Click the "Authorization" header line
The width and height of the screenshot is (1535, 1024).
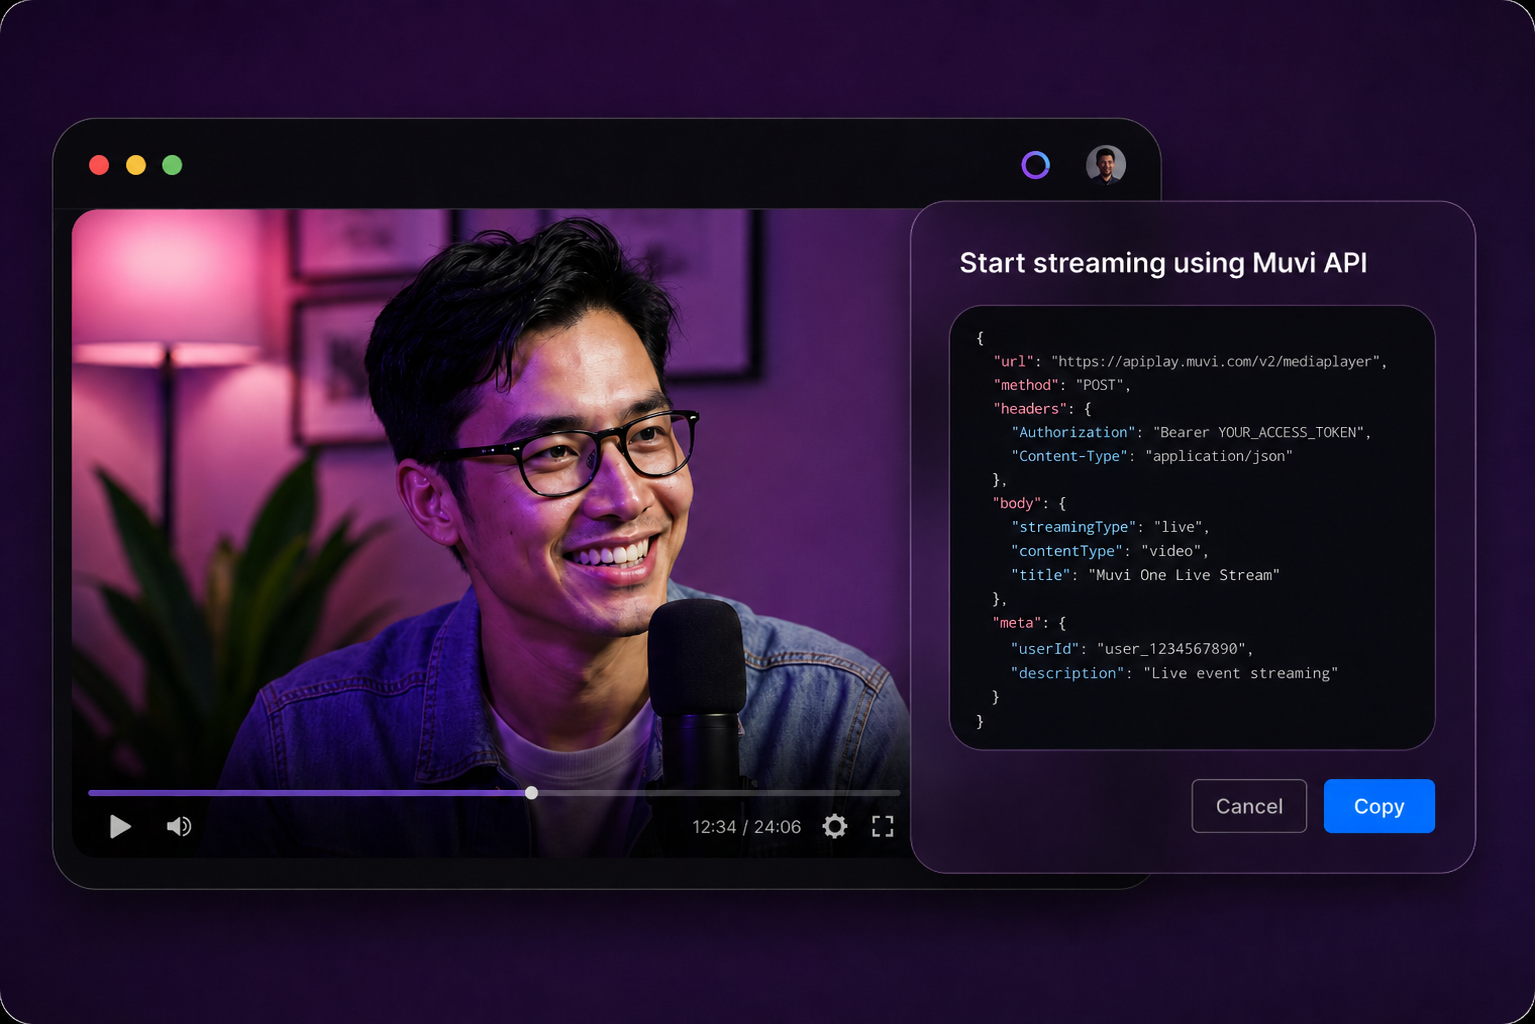[1191, 433]
